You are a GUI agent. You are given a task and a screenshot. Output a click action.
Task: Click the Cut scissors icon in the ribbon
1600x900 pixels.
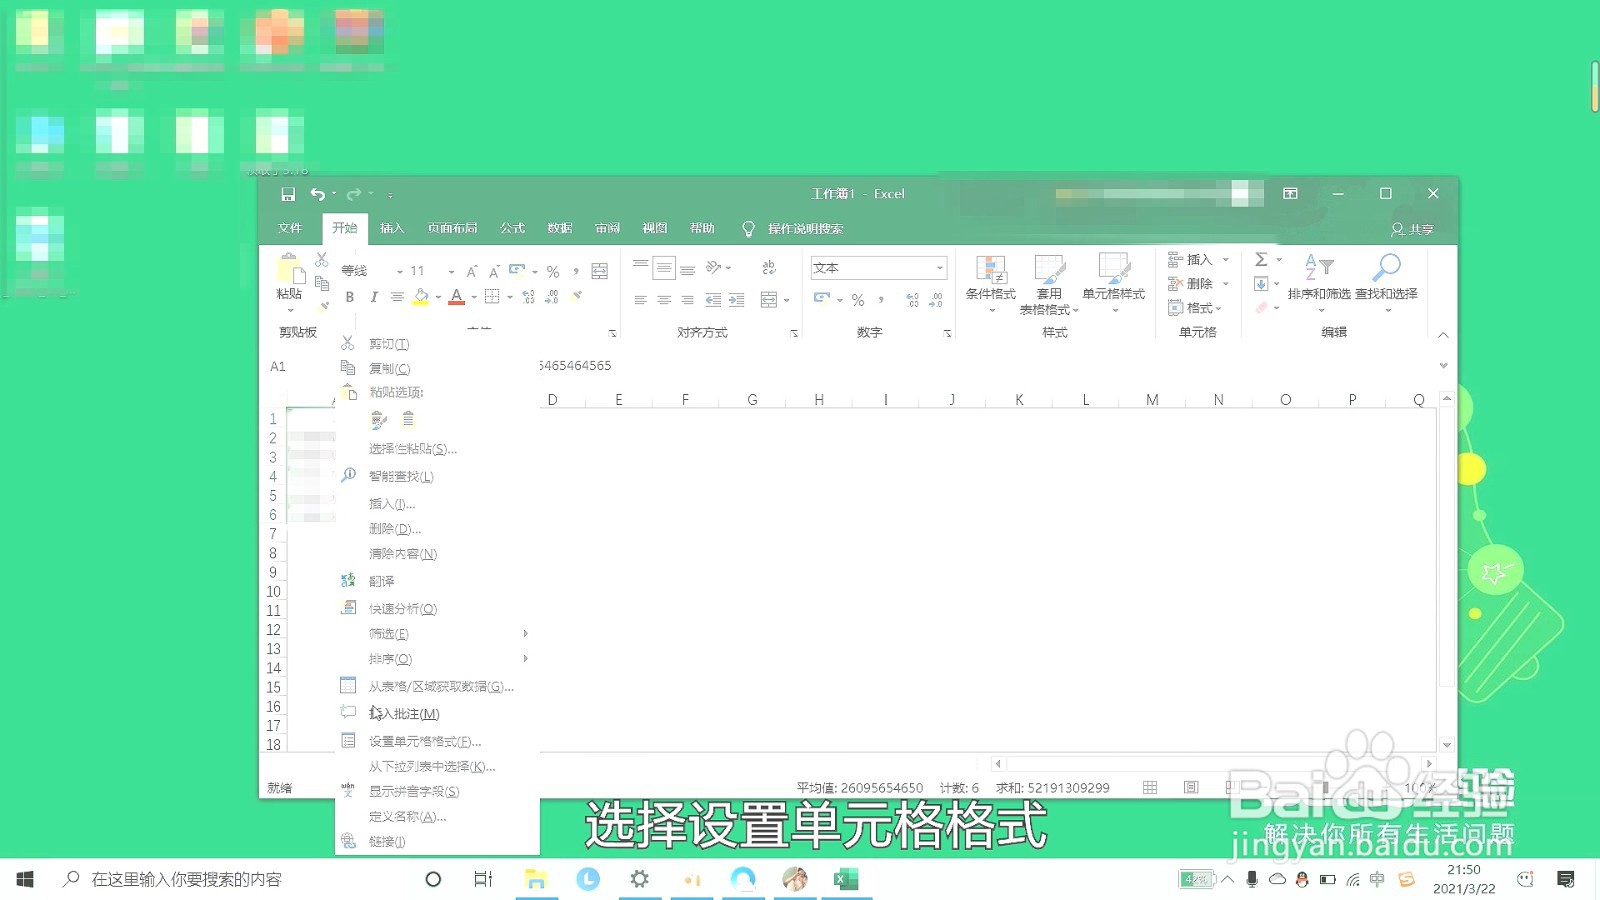322,260
